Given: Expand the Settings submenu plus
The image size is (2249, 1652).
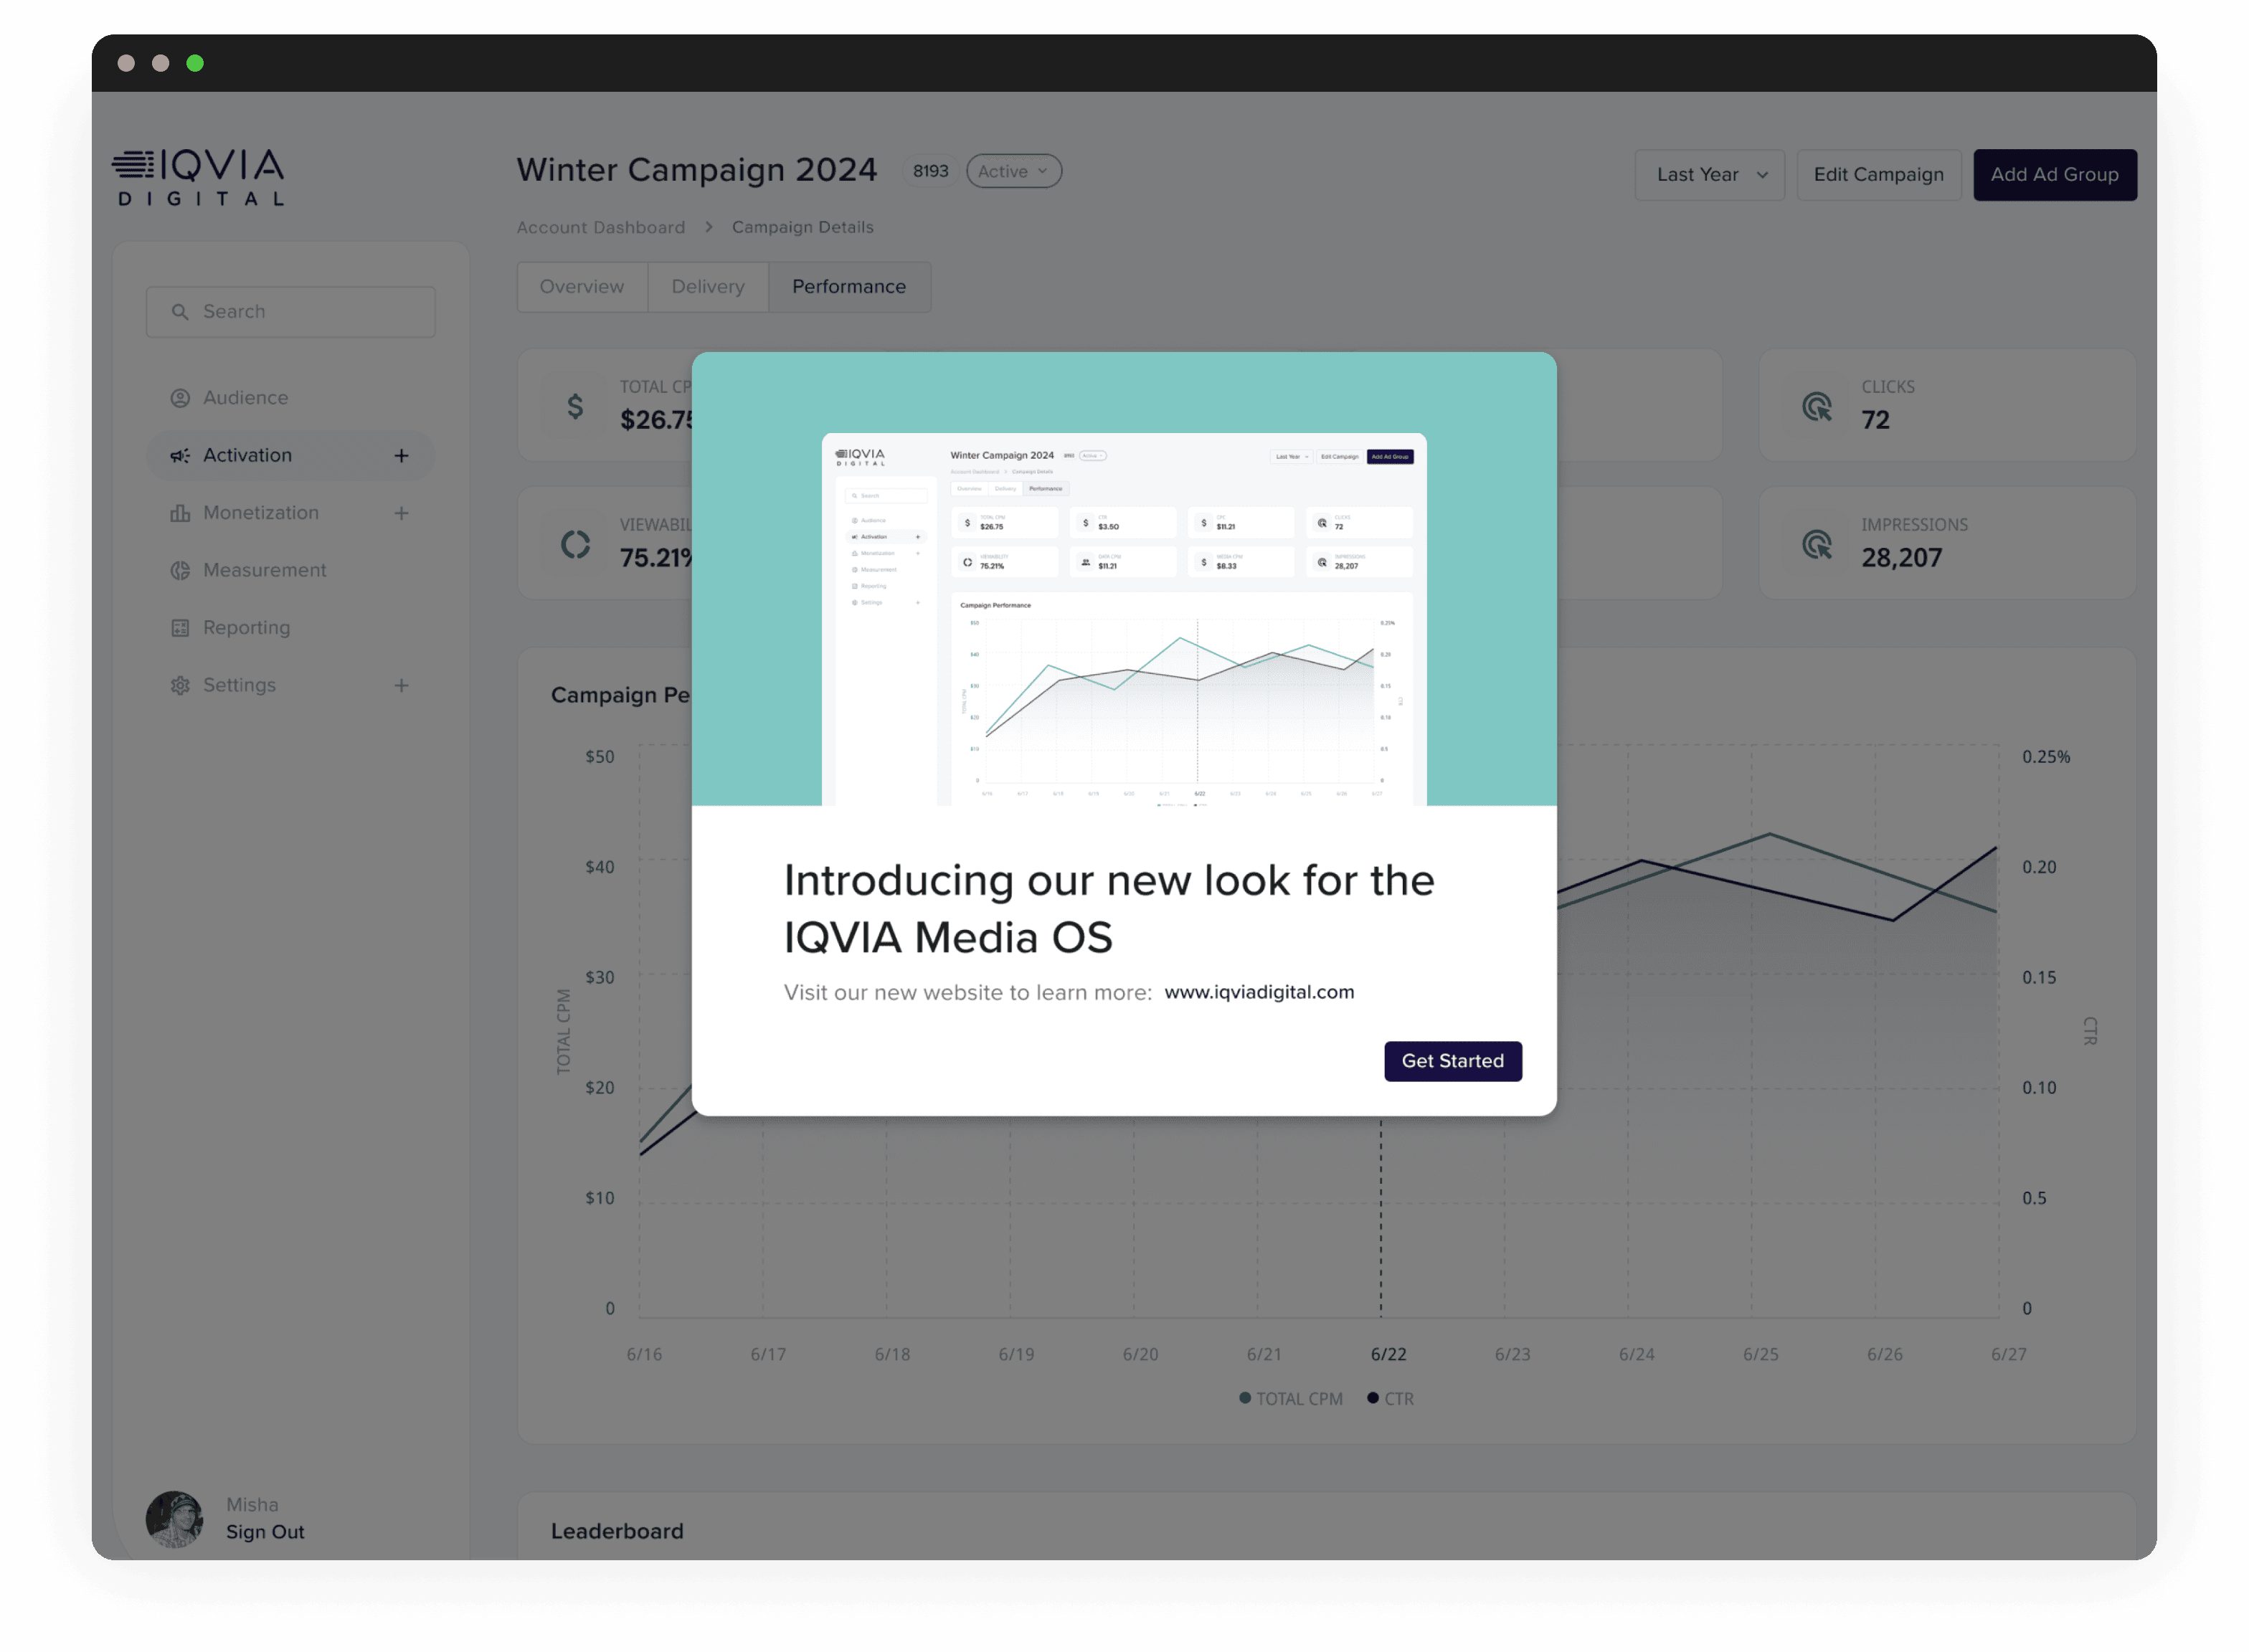Looking at the screenshot, I should pos(401,685).
